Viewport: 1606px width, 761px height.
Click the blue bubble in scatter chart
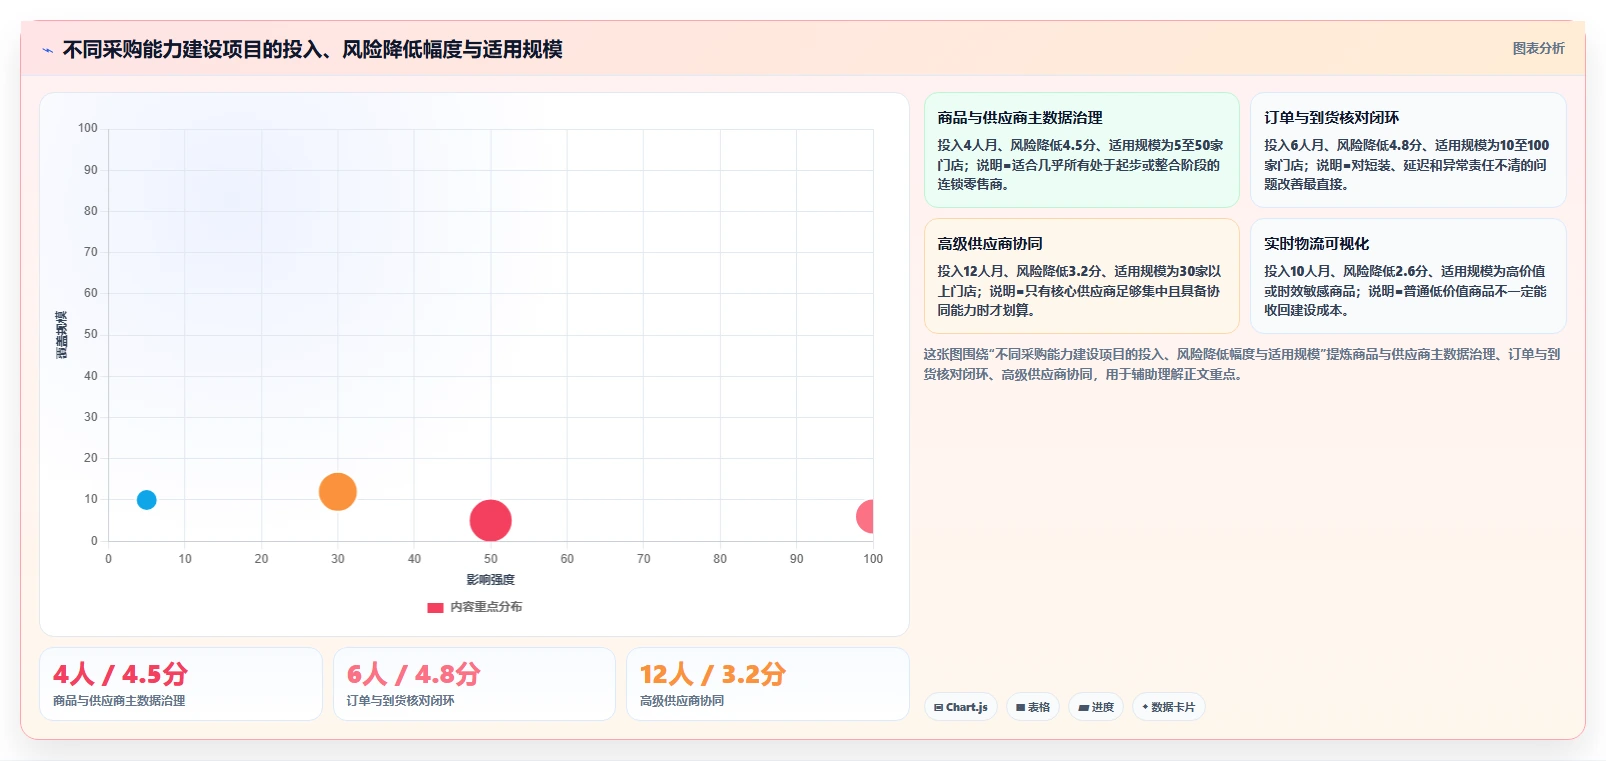click(146, 500)
